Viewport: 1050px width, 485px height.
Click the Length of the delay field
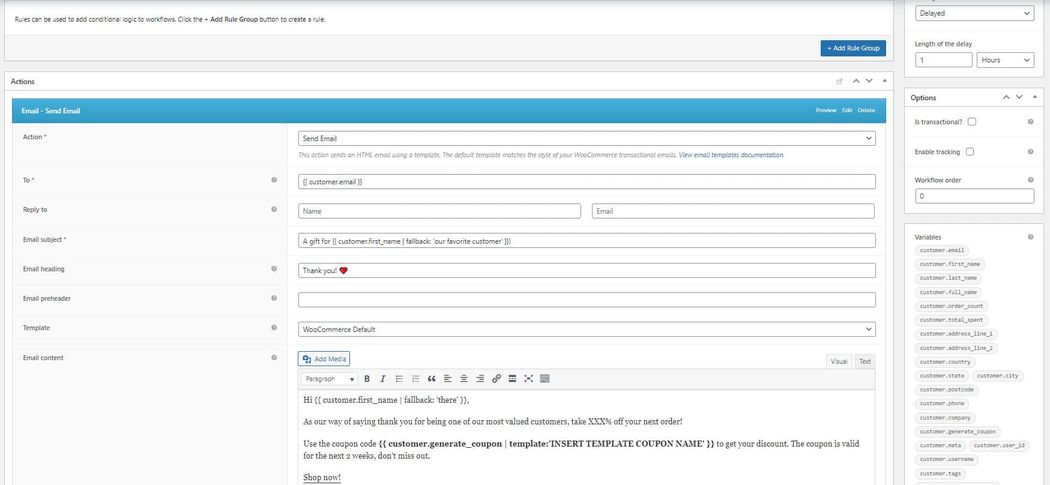(x=944, y=60)
